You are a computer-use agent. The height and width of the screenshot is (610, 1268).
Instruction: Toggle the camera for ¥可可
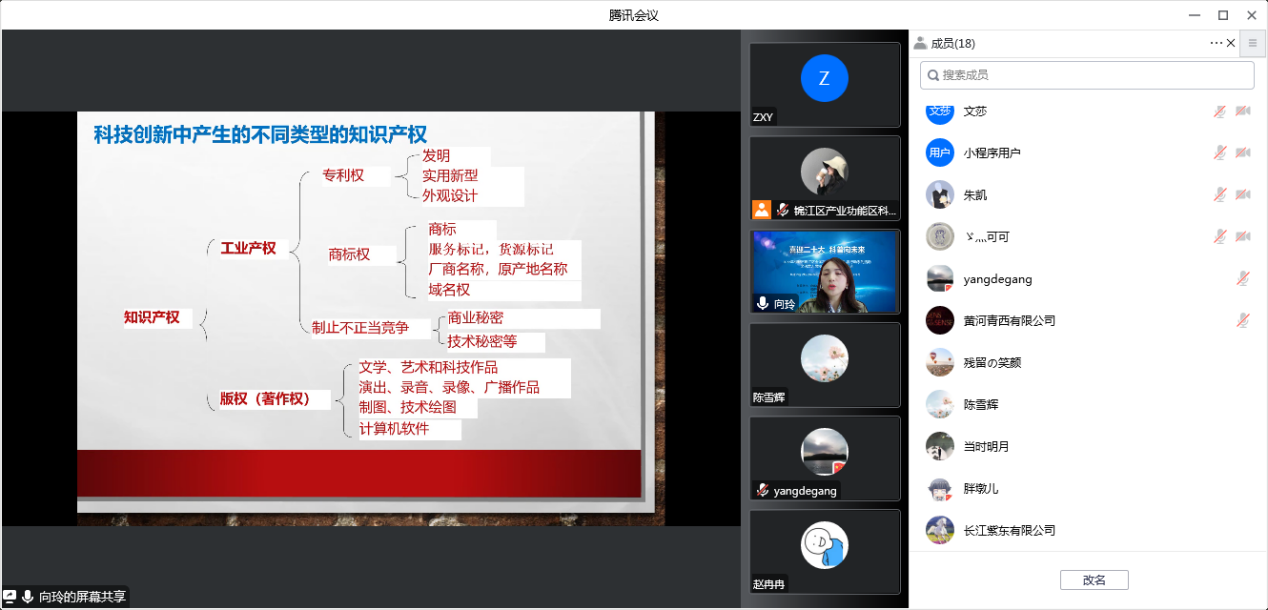click(x=1242, y=237)
